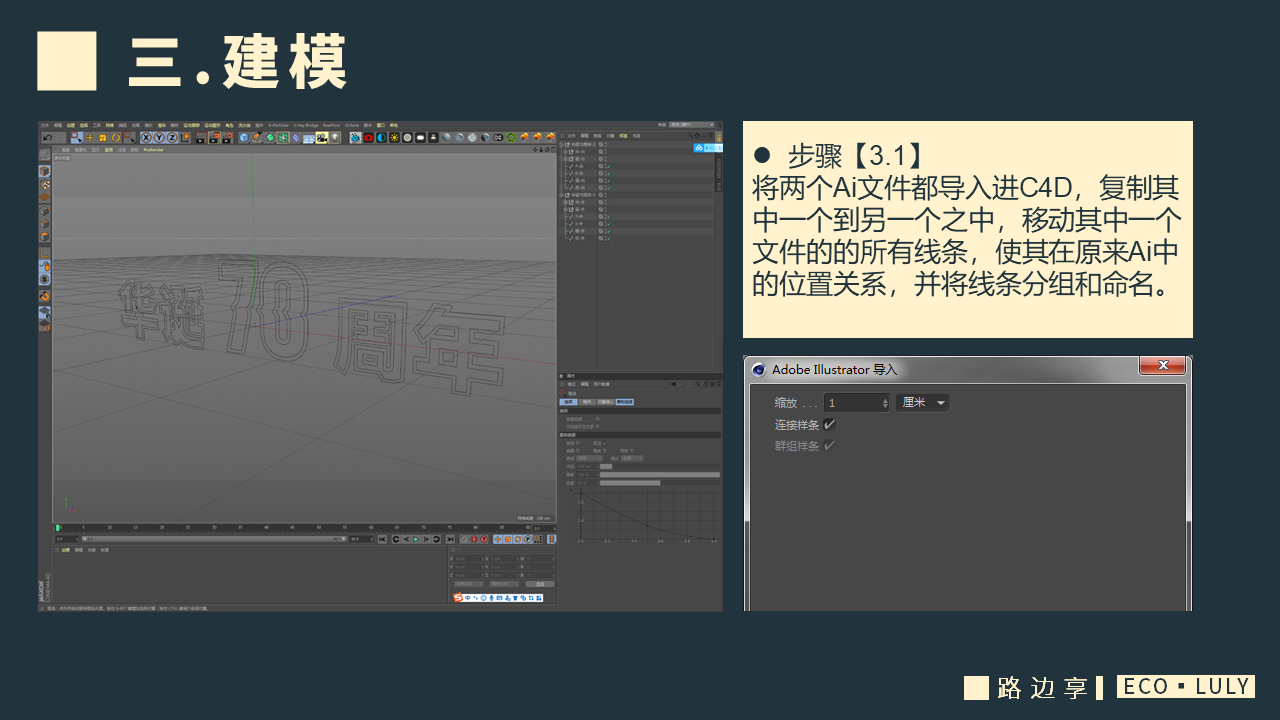
Task: Add a Cube primitive object
Action: pos(244,138)
